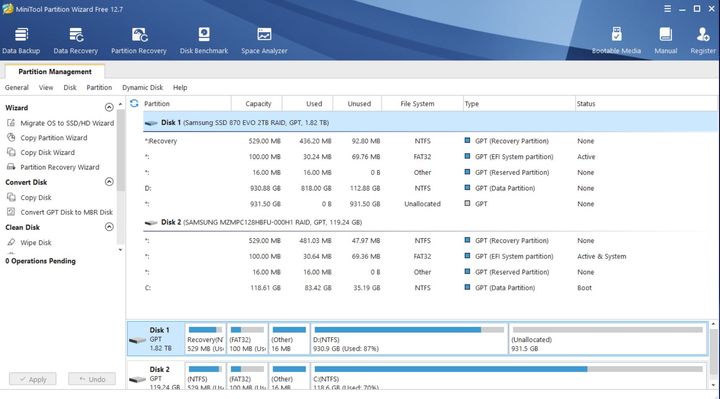The image size is (720, 399).
Task: Open the hamburger menu in title bar
Action: pyautogui.click(x=667, y=9)
